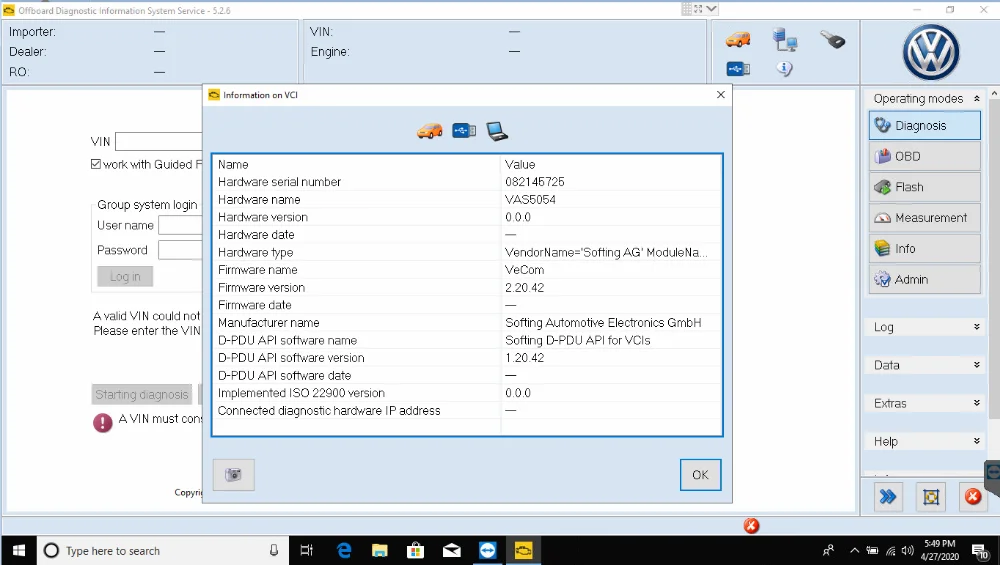Screen dimensions: 1000x565
Task: Click the volume icon in system tray
Action: [908, 550]
